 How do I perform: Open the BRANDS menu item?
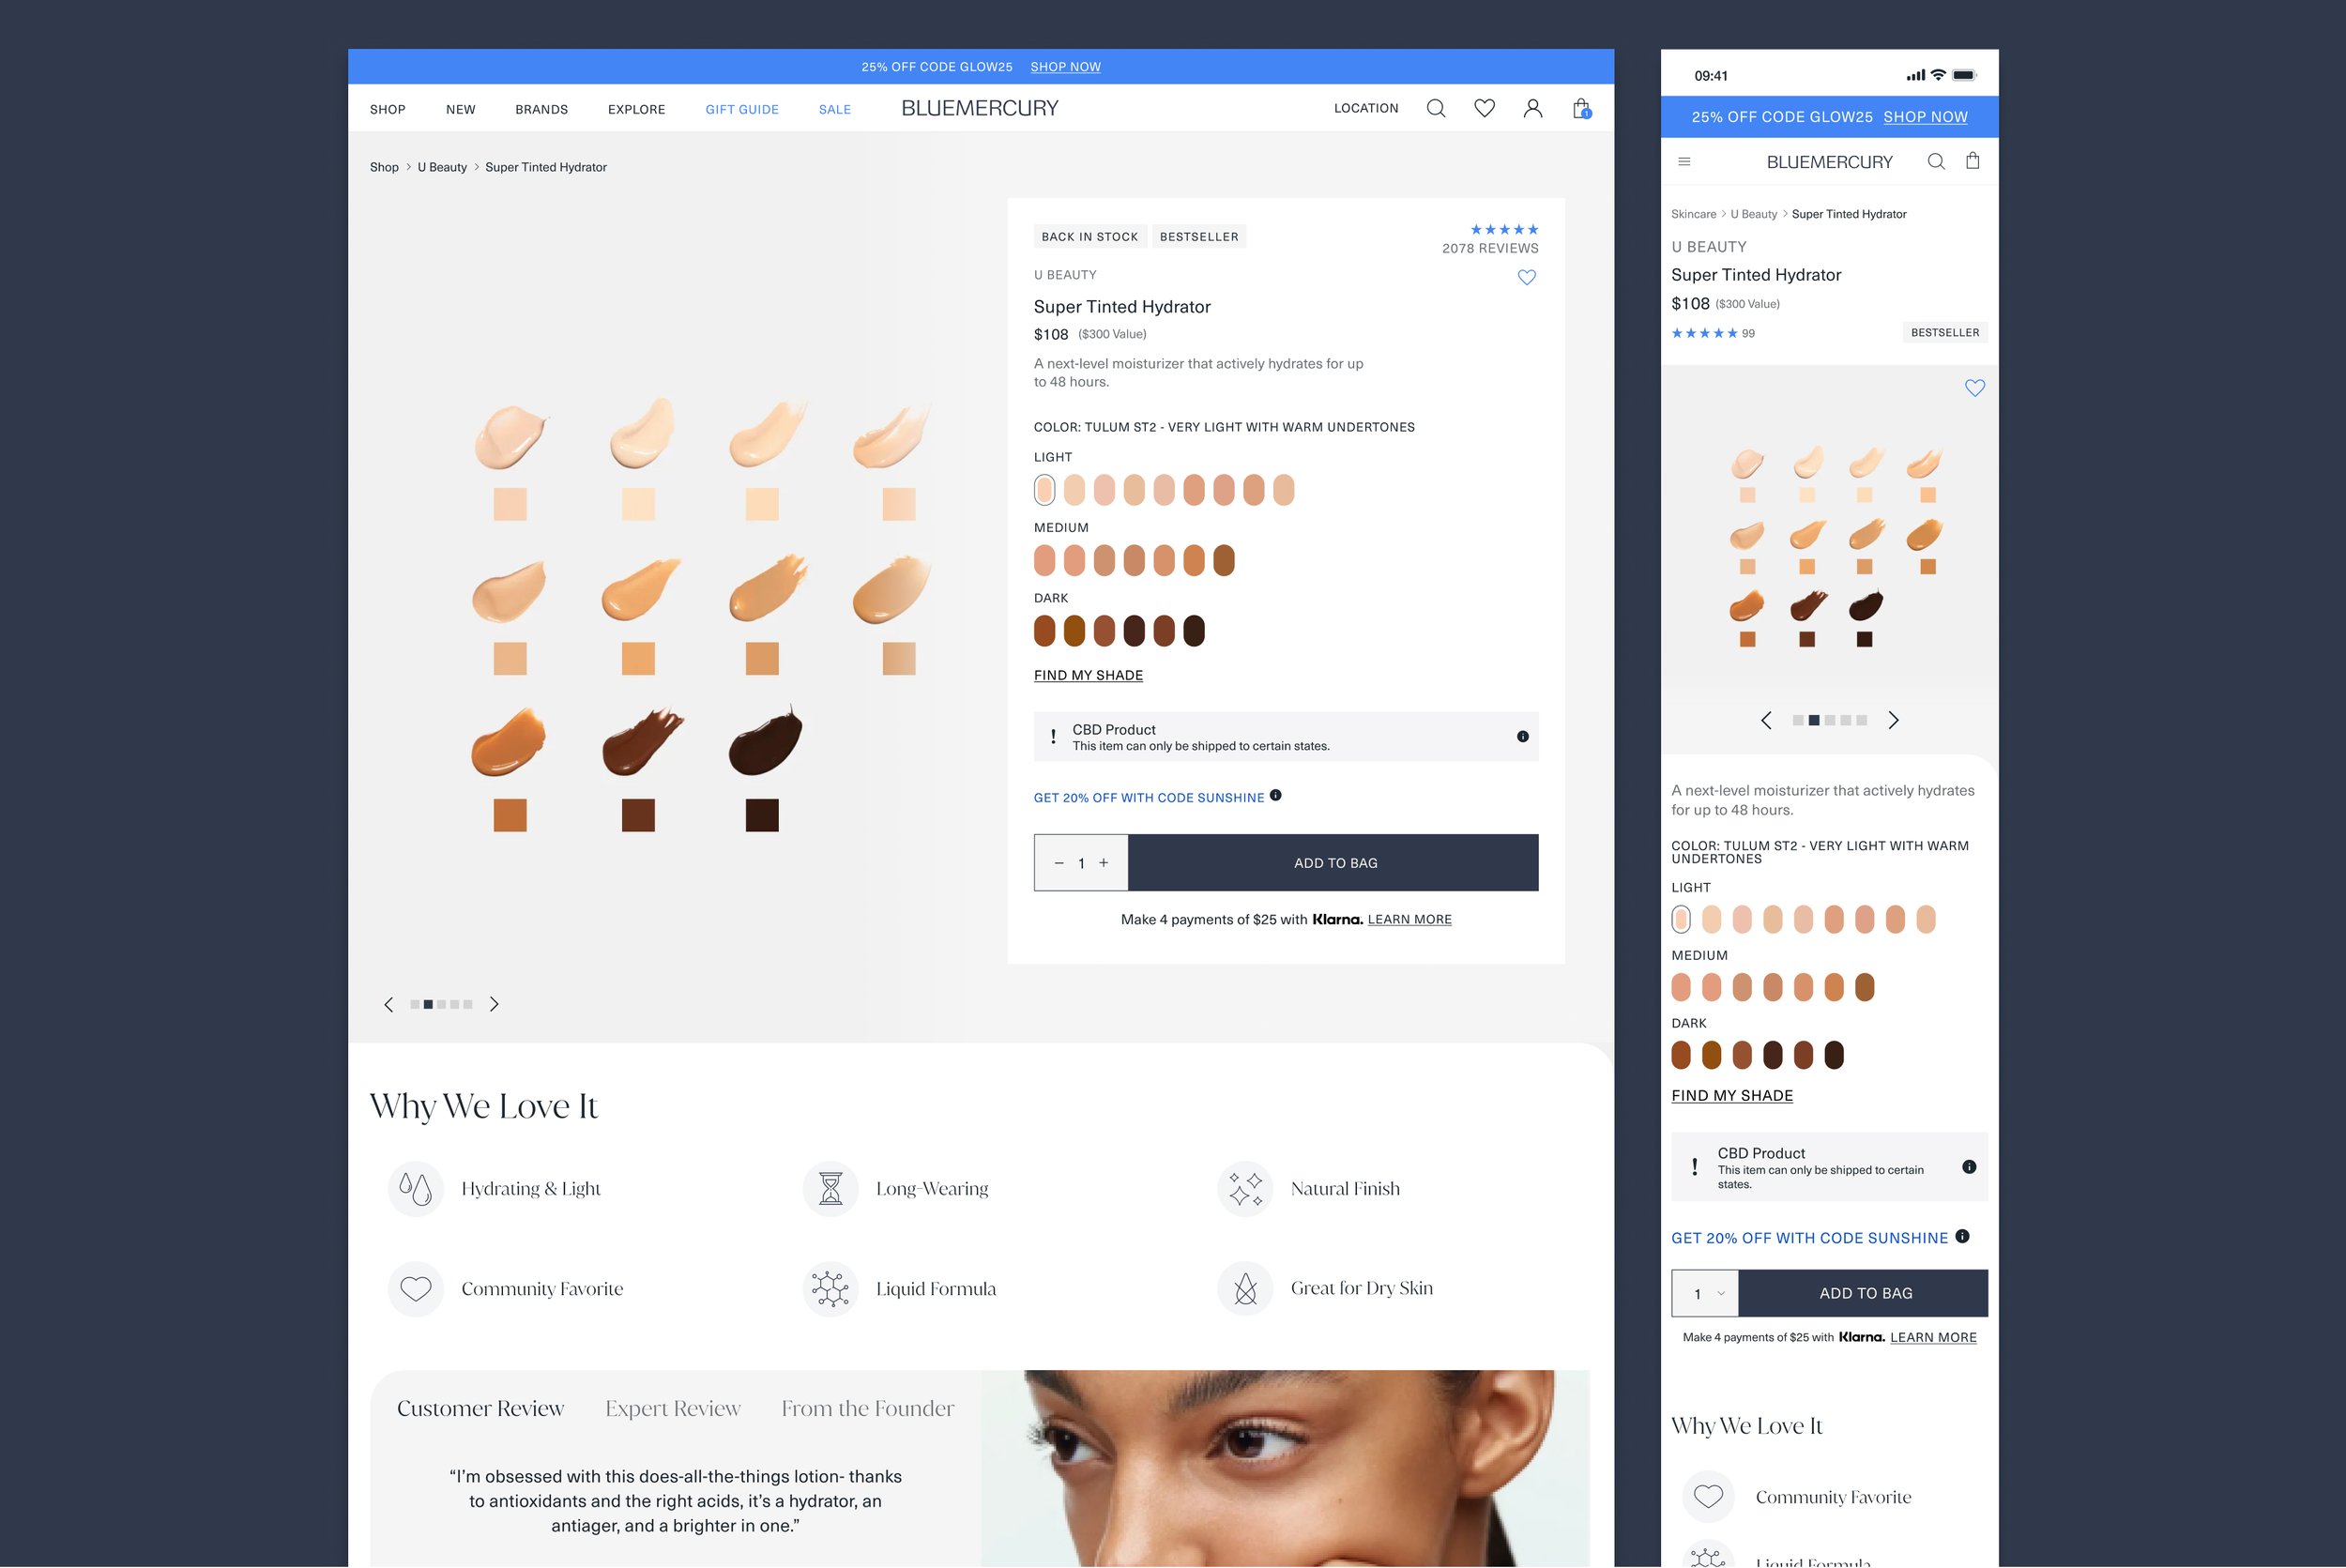[x=541, y=109]
